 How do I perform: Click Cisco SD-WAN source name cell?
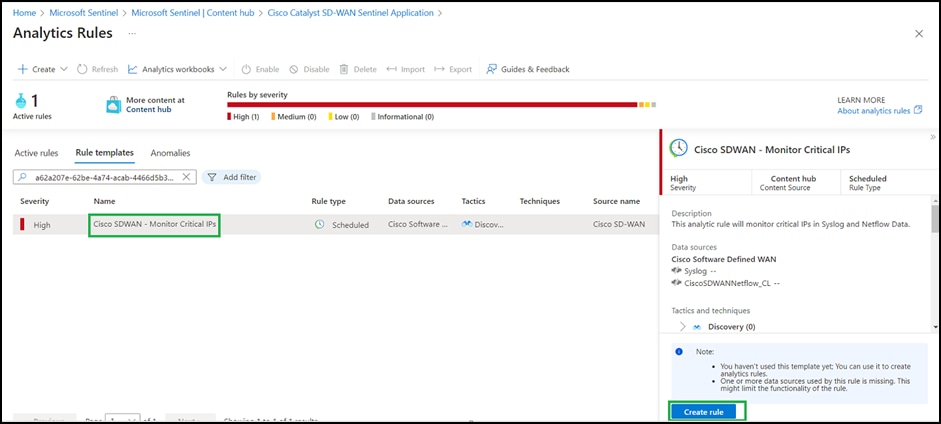click(x=619, y=225)
